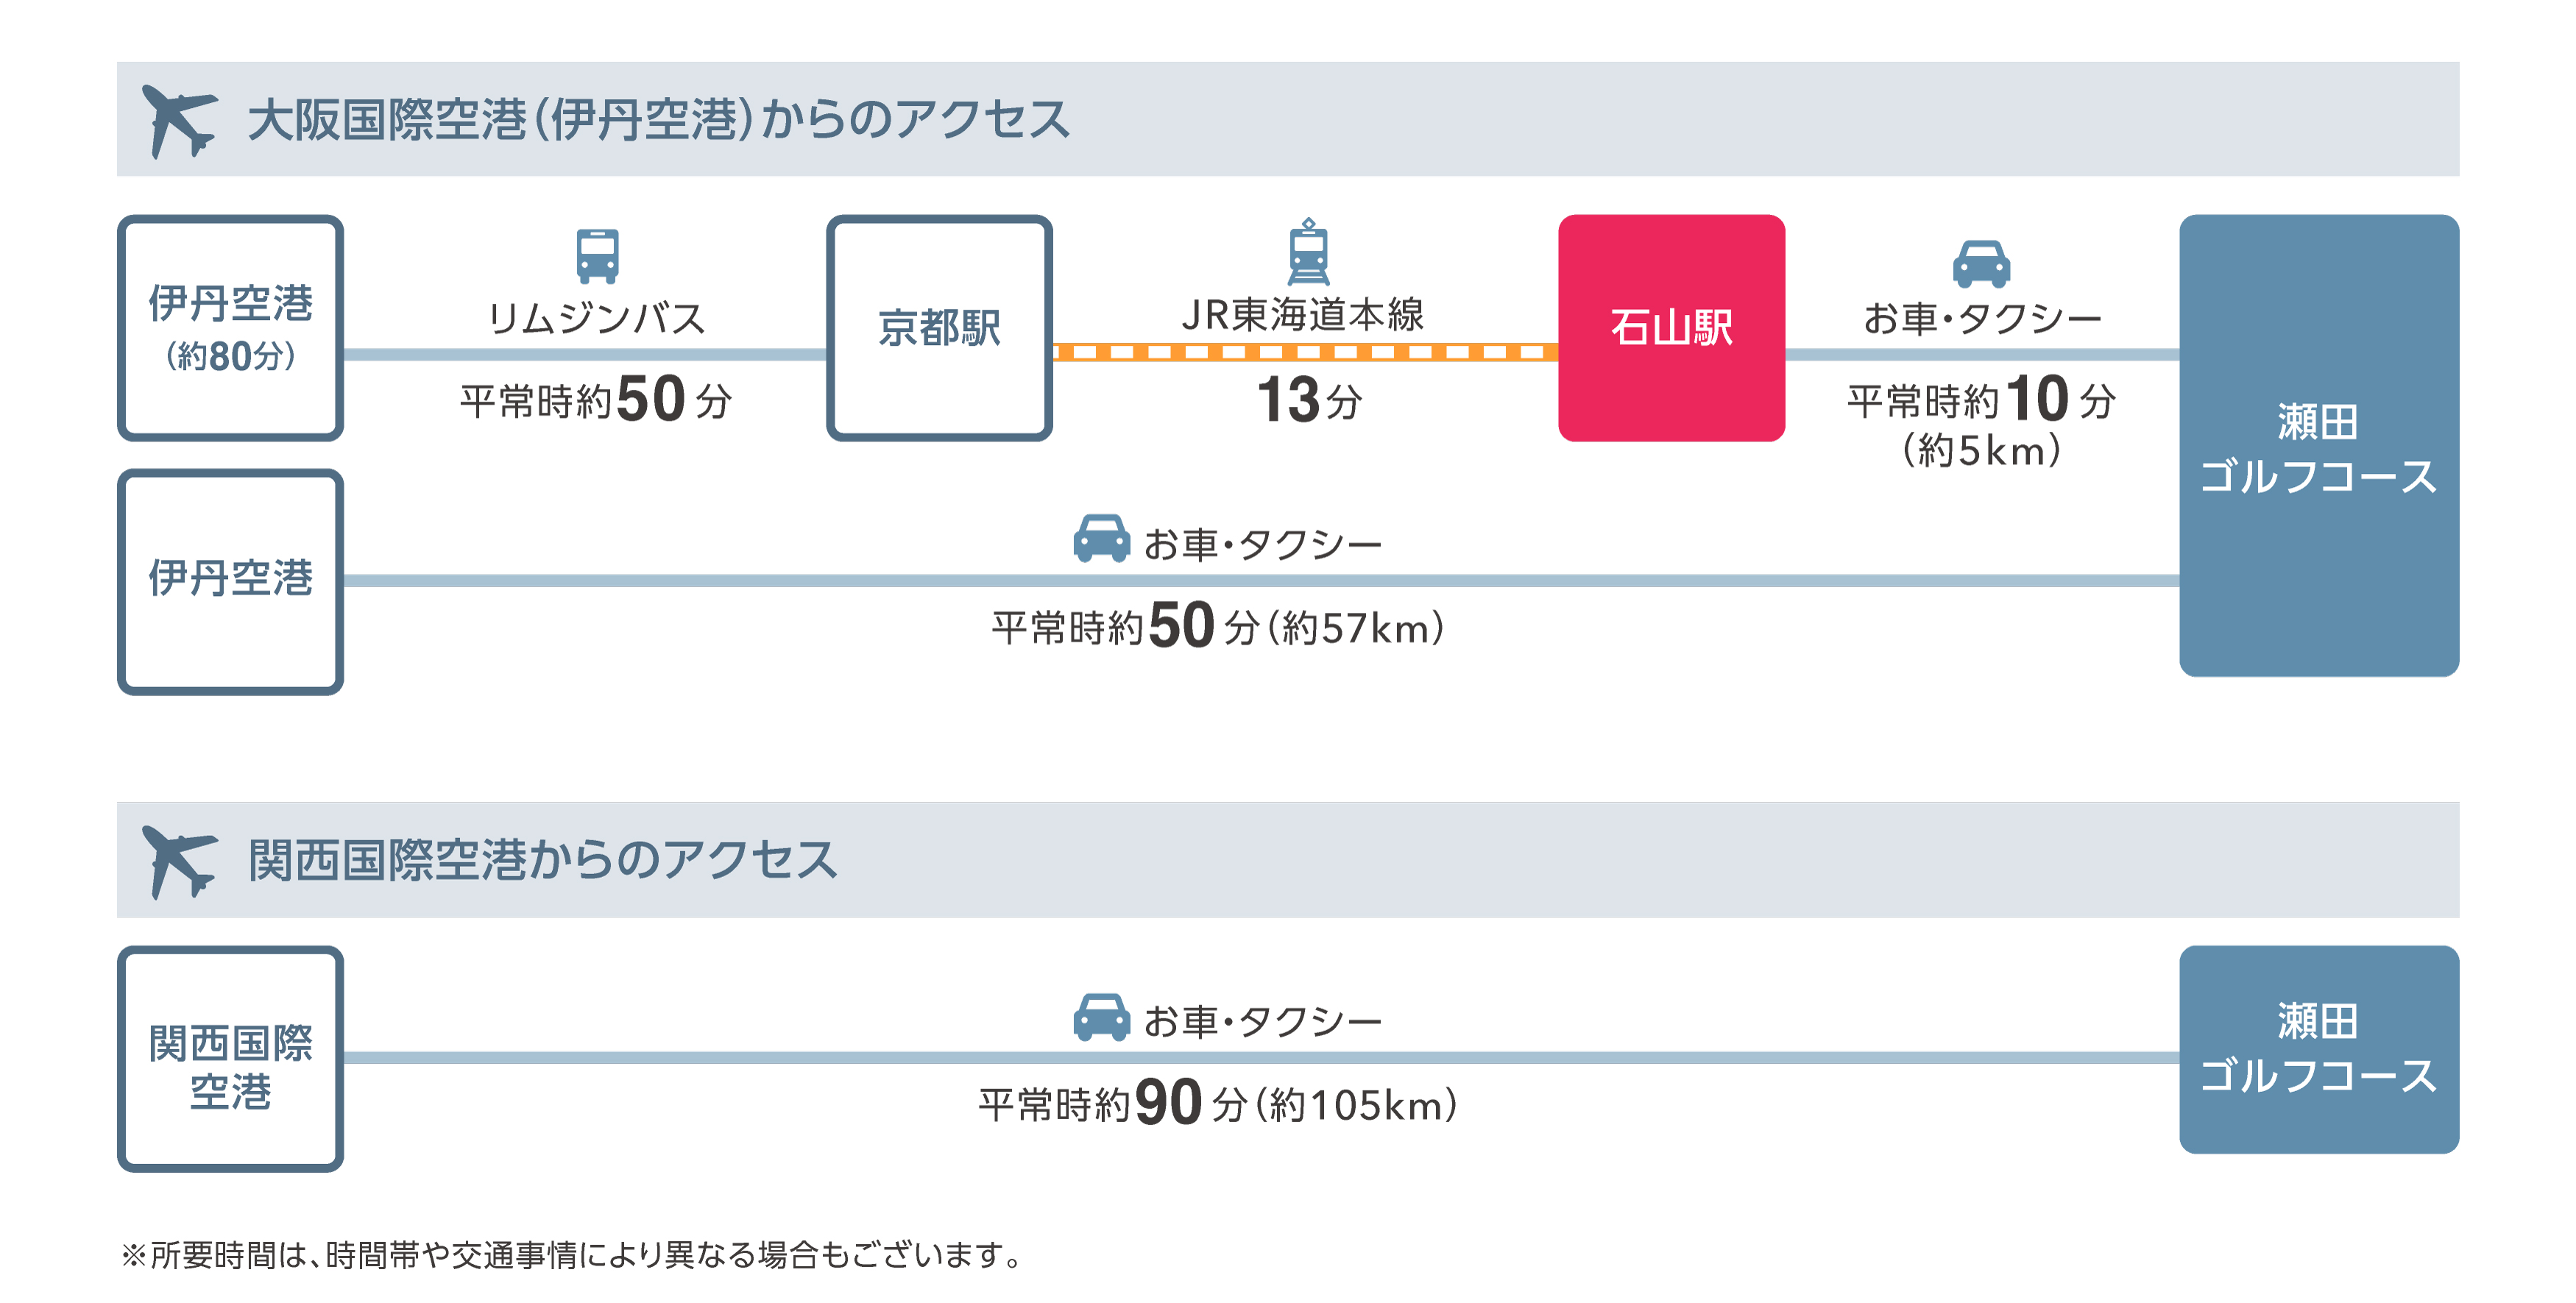Click the 大阪国際空港(伊丹空港)からのアクセス heading
Screen dimensions: 2576x1303
coord(658,120)
